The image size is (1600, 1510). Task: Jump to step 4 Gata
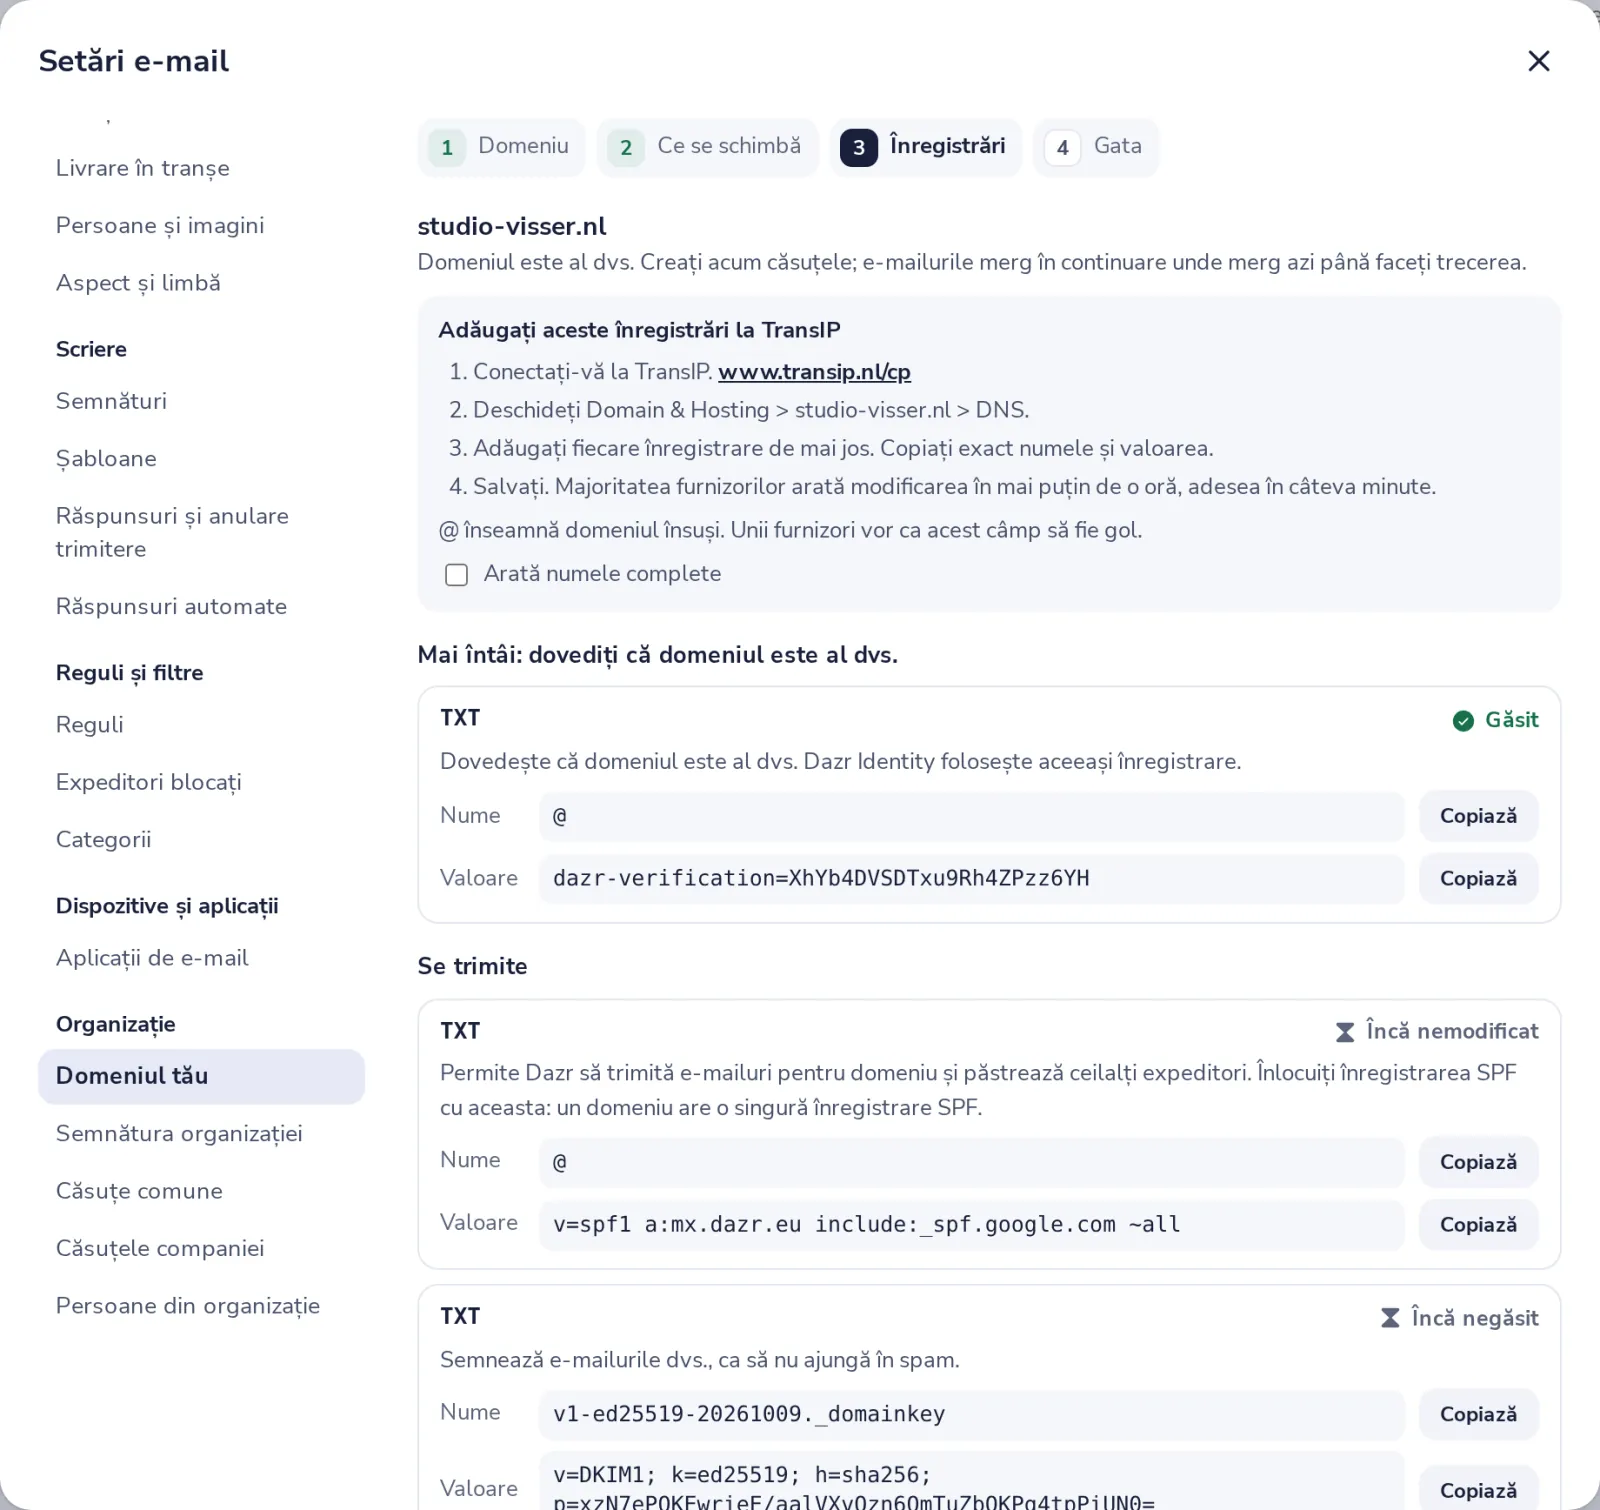pyautogui.click(x=1096, y=147)
